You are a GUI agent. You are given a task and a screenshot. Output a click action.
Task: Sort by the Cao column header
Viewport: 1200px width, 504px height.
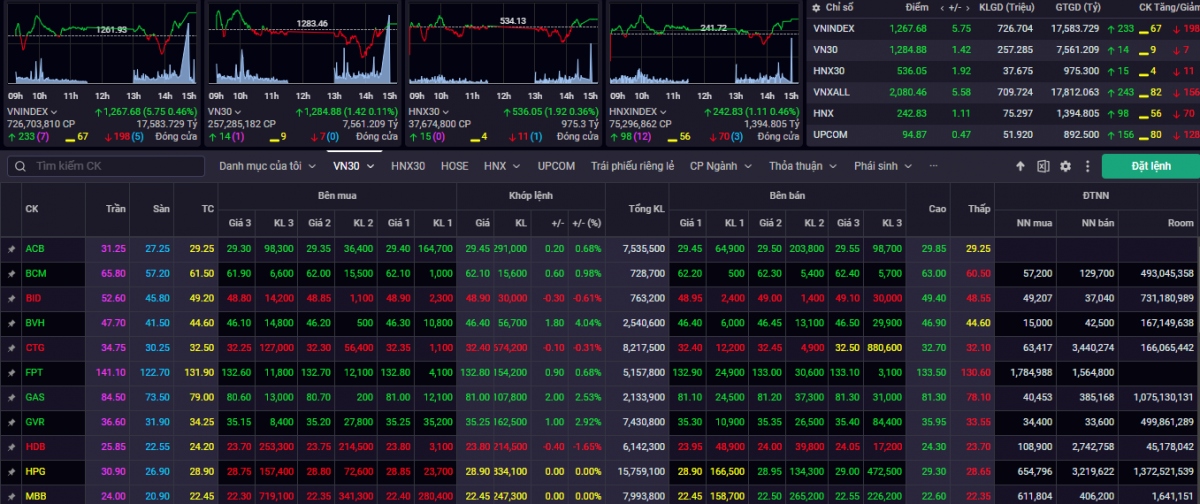pyautogui.click(x=937, y=209)
